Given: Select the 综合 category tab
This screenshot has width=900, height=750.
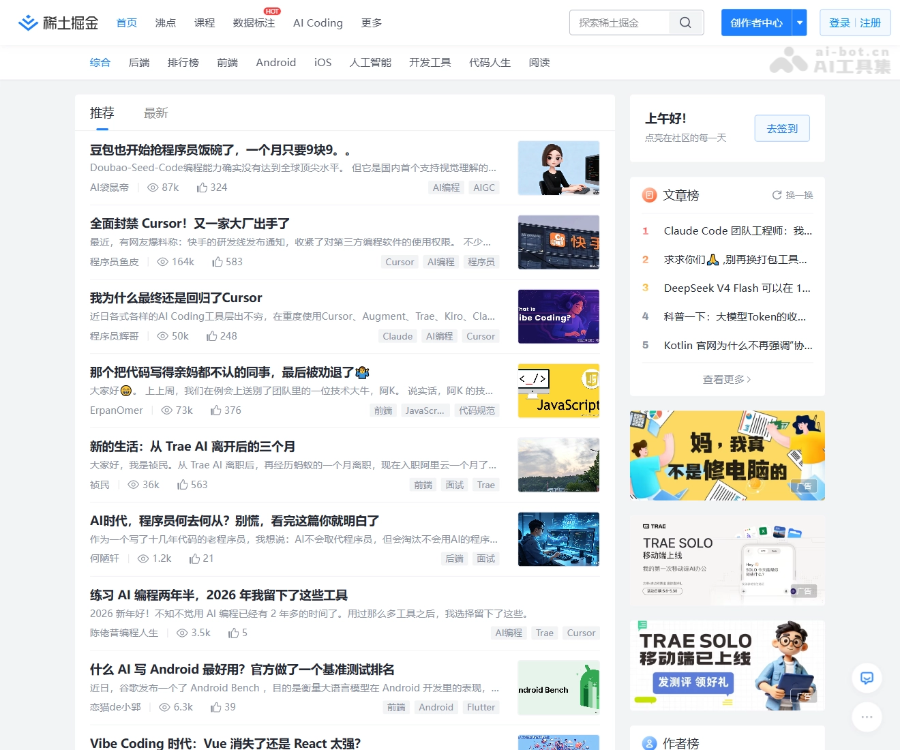Looking at the screenshot, I should click(100, 63).
